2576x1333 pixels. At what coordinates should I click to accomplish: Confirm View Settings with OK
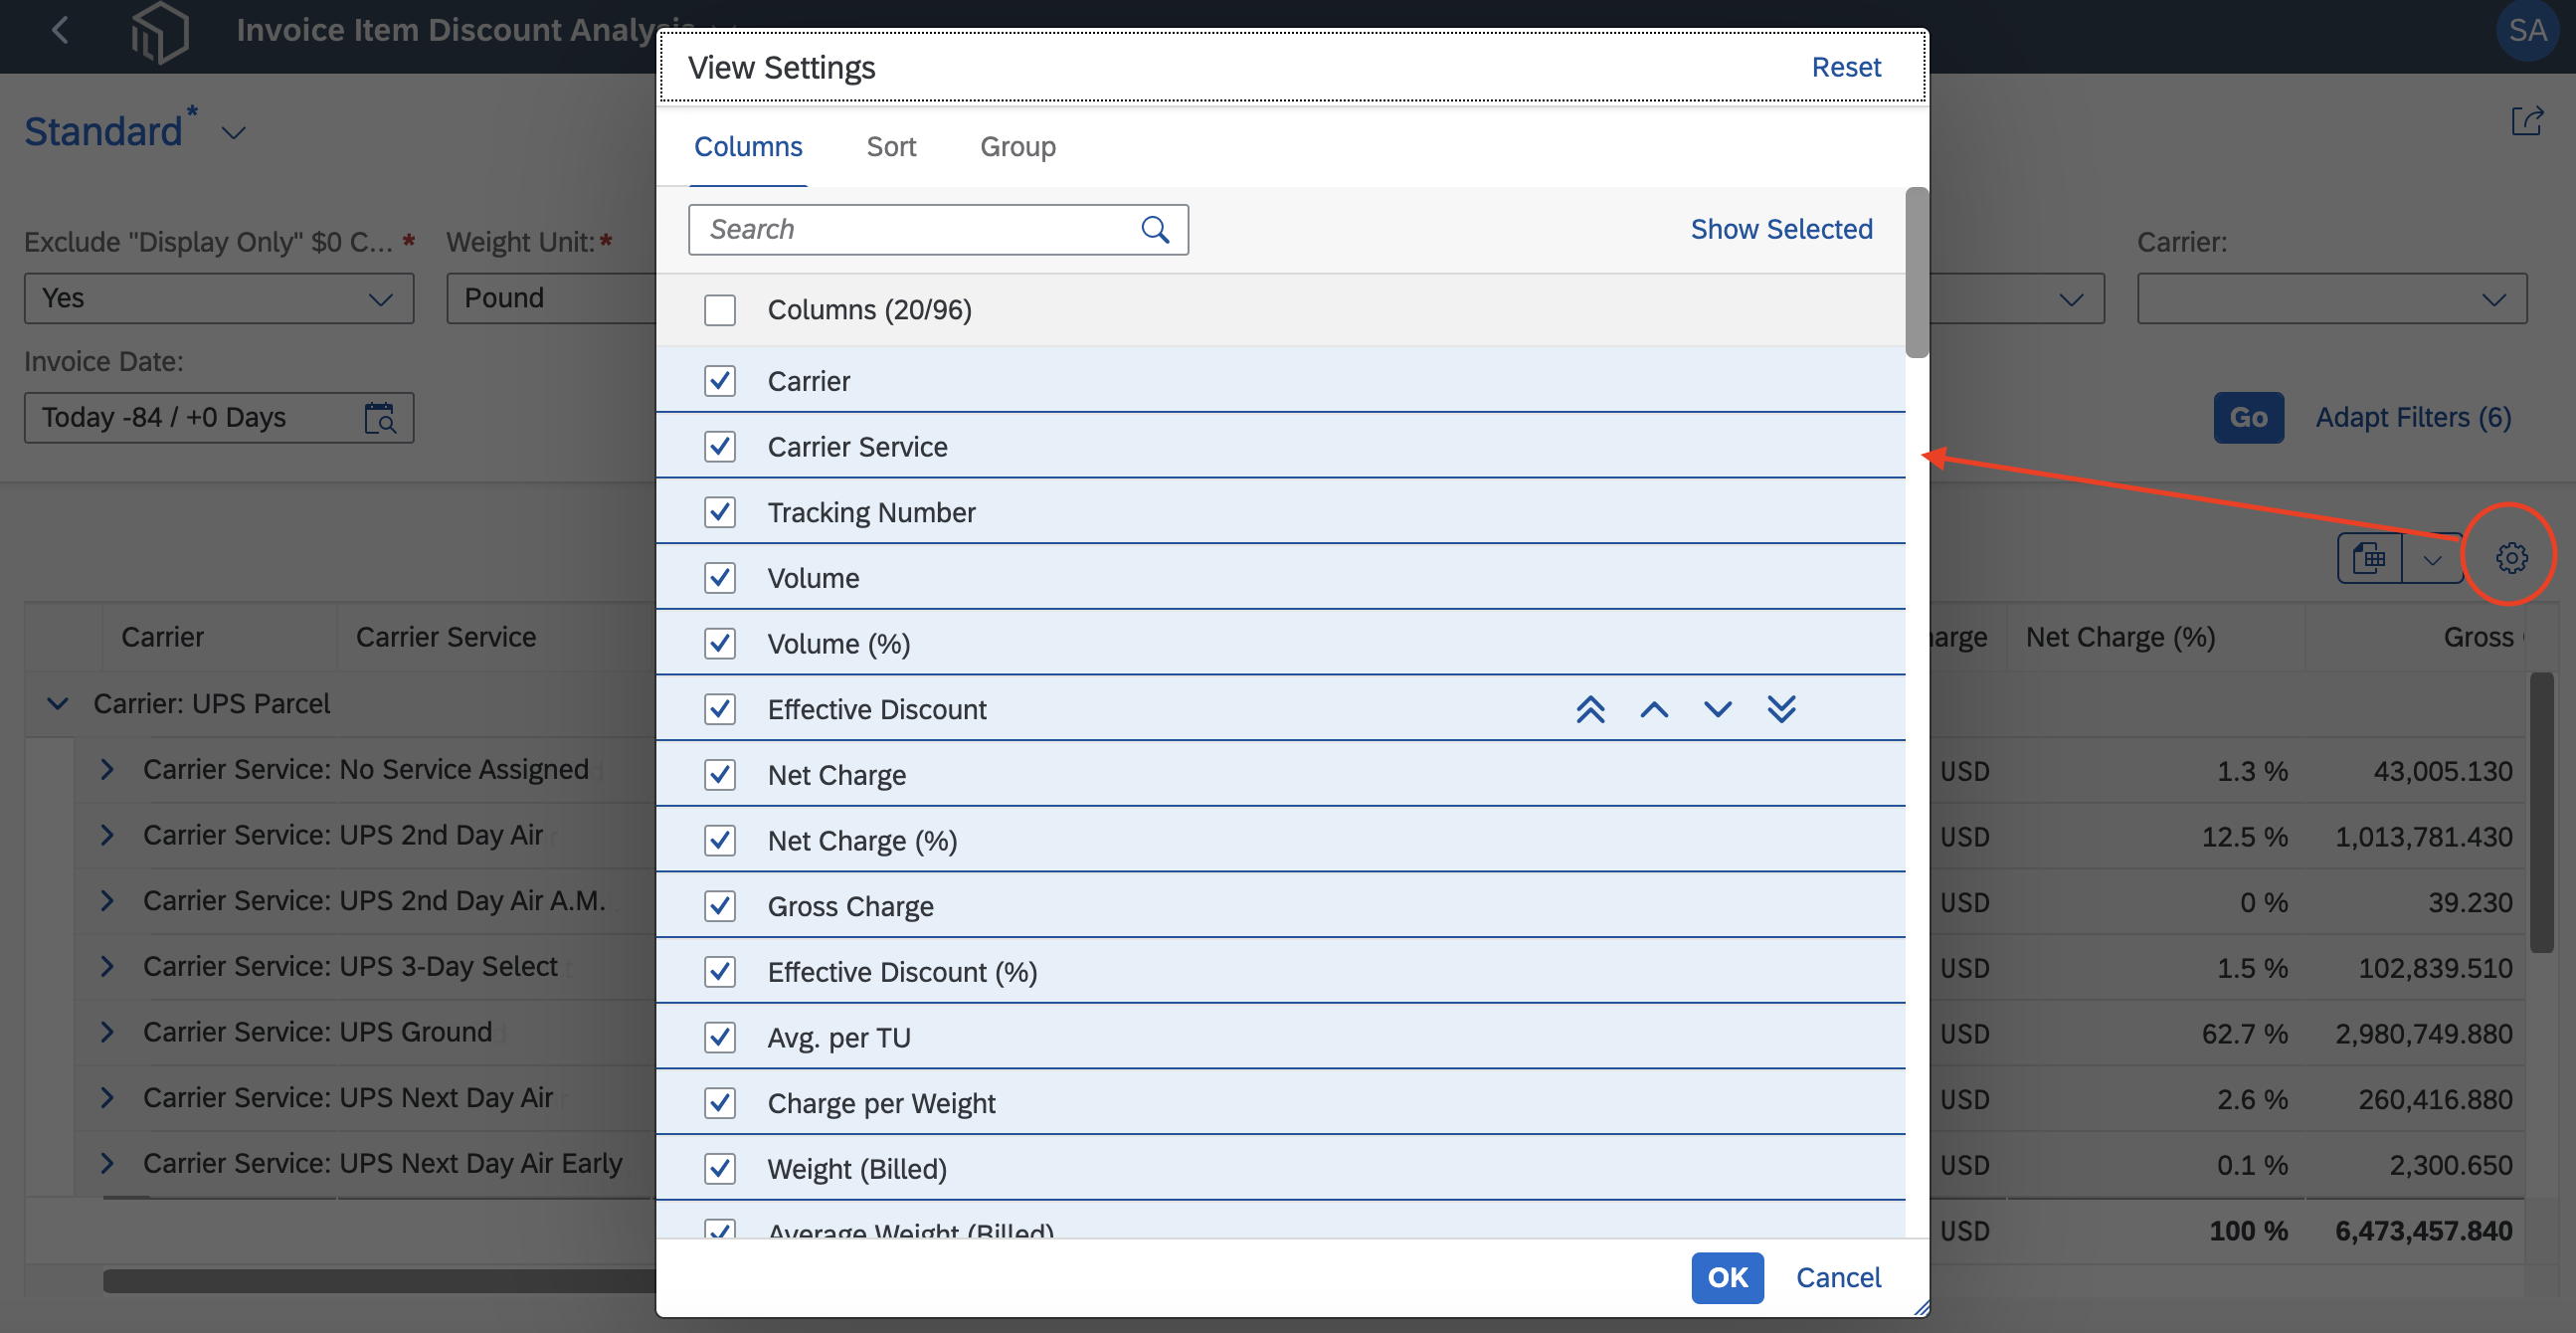1727,1277
